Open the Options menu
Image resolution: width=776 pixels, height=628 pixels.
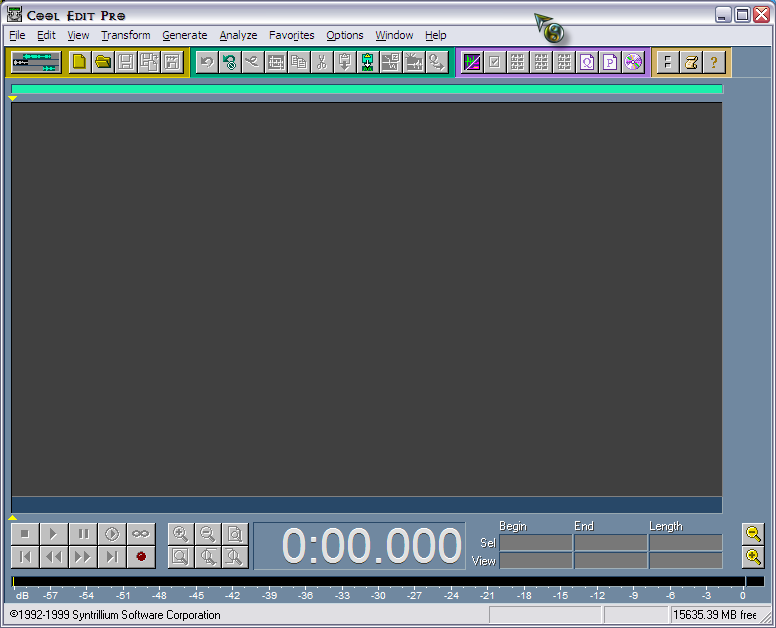(x=344, y=35)
